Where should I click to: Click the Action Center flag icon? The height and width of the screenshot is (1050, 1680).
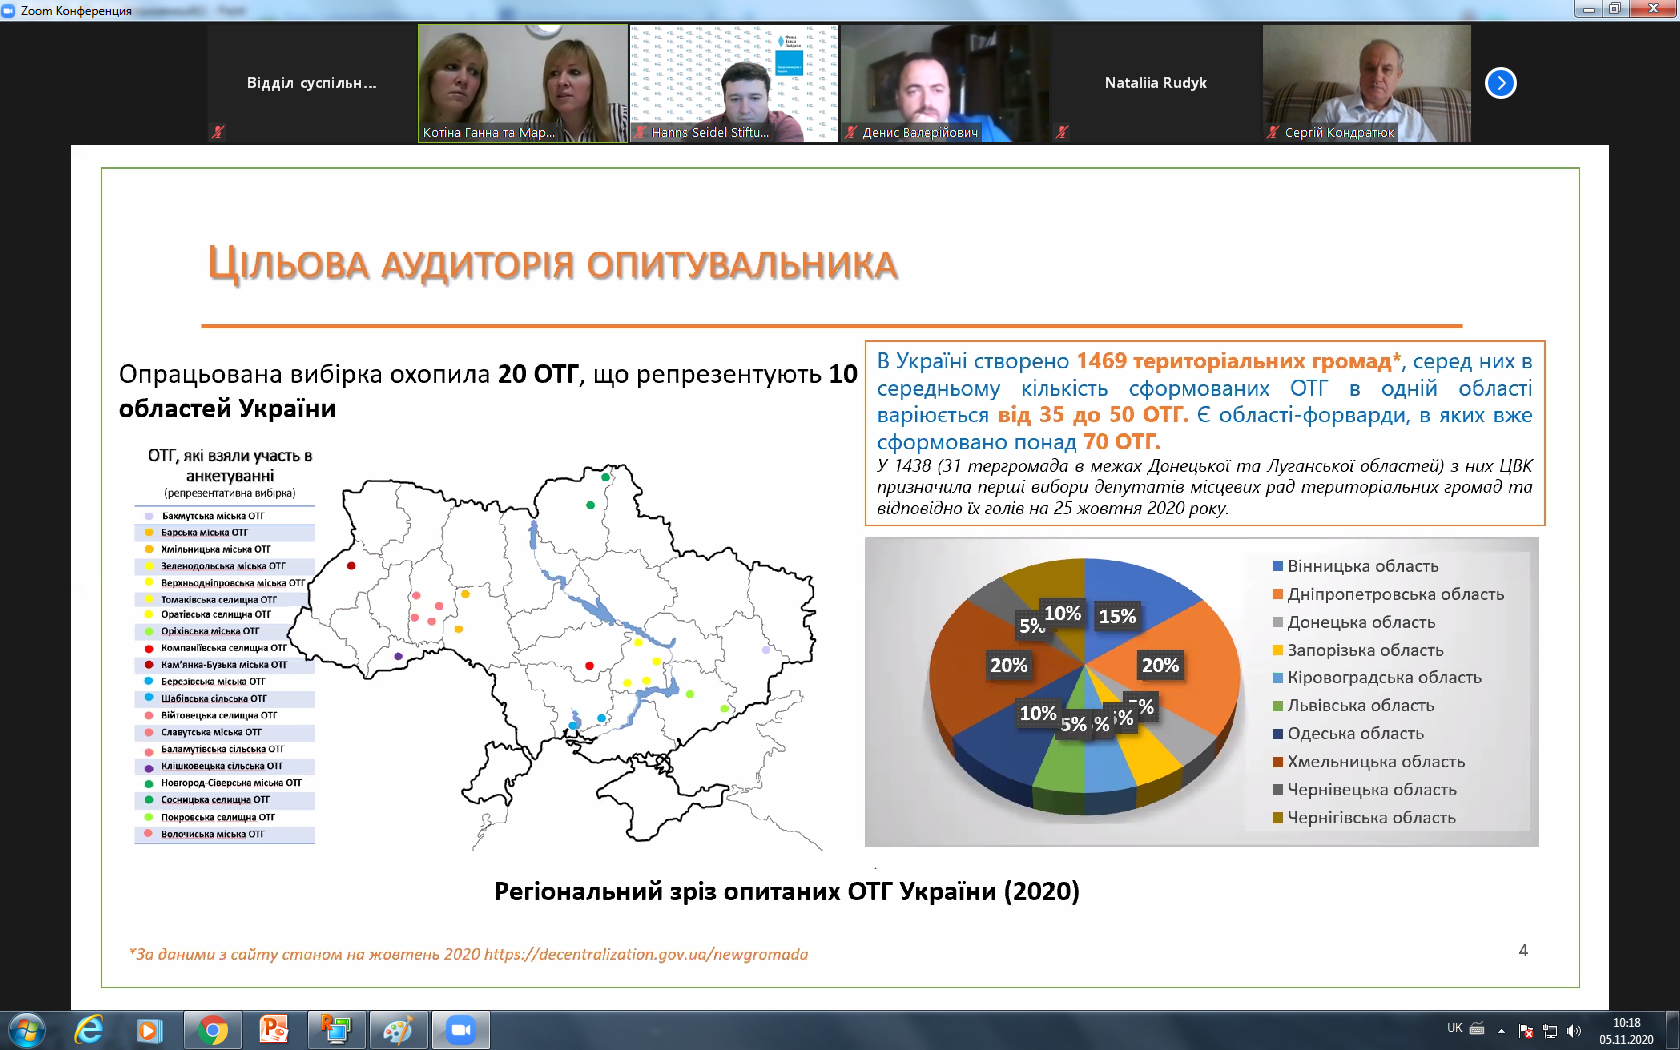pyautogui.click(x=1526, y=1031)
